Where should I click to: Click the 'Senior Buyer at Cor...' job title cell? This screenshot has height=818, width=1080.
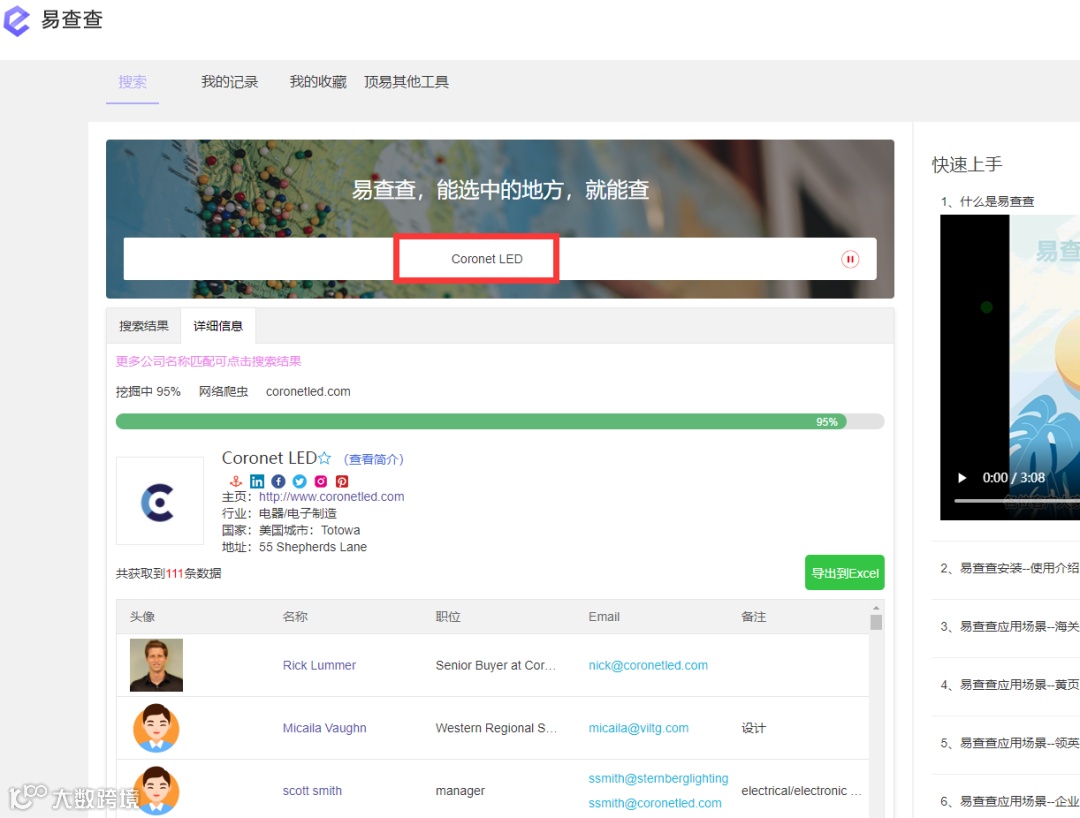pos(495,665)
